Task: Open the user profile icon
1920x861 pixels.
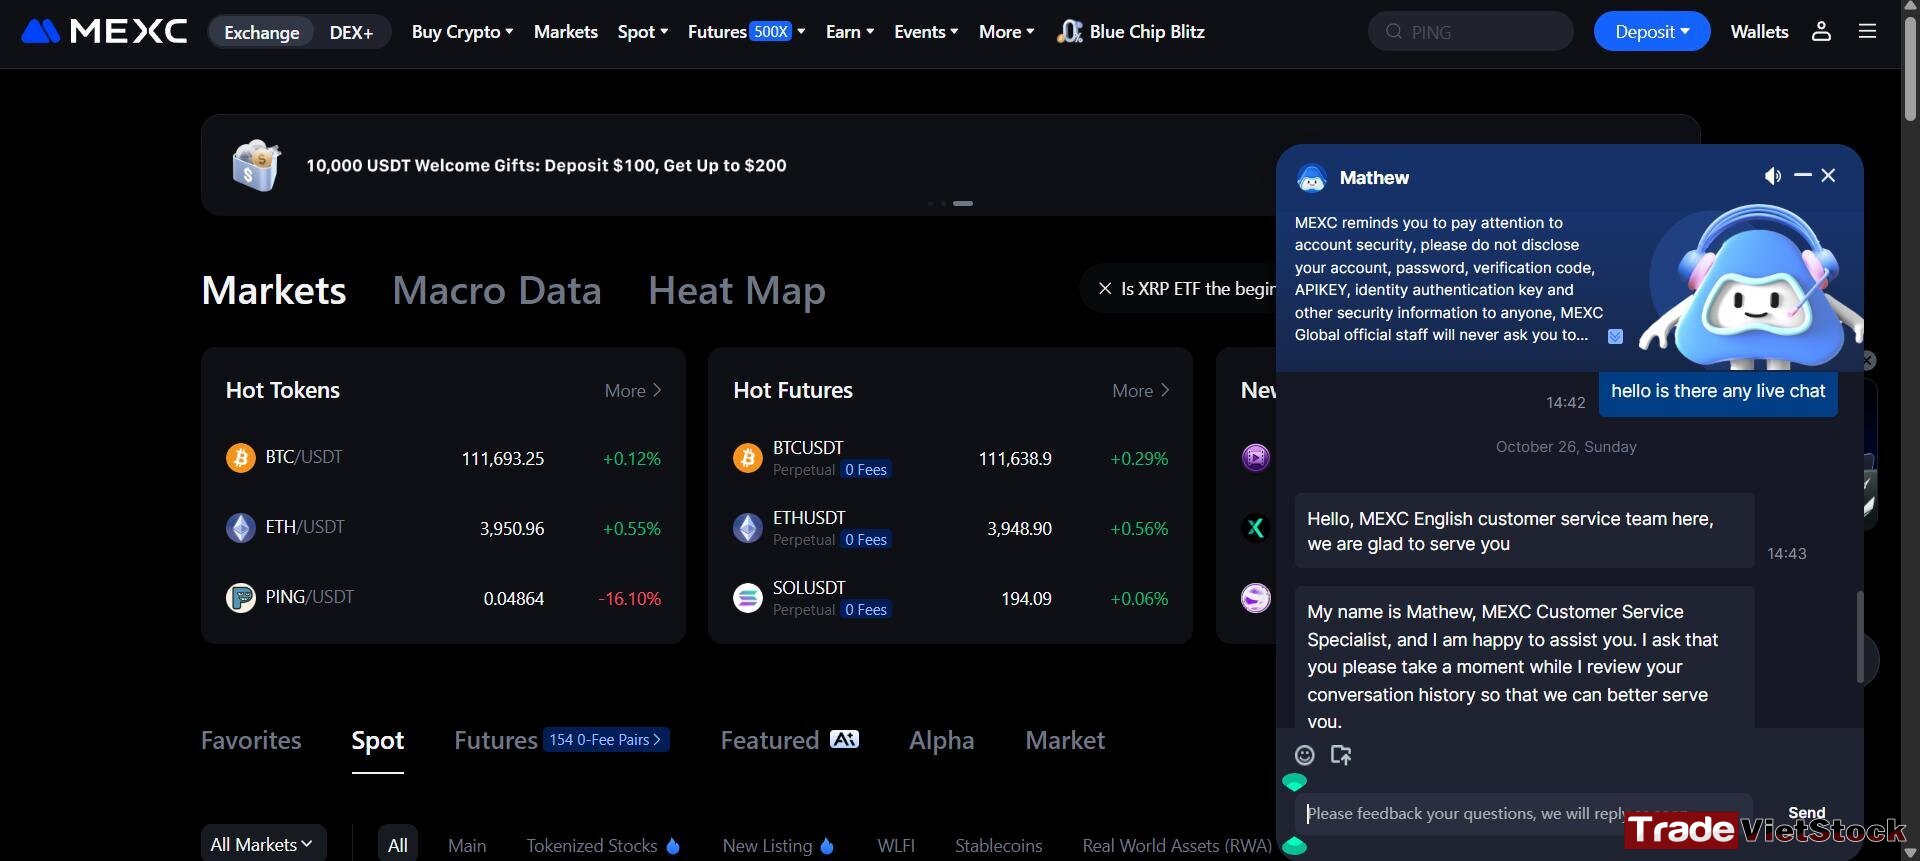Action: coord(1821,32)
